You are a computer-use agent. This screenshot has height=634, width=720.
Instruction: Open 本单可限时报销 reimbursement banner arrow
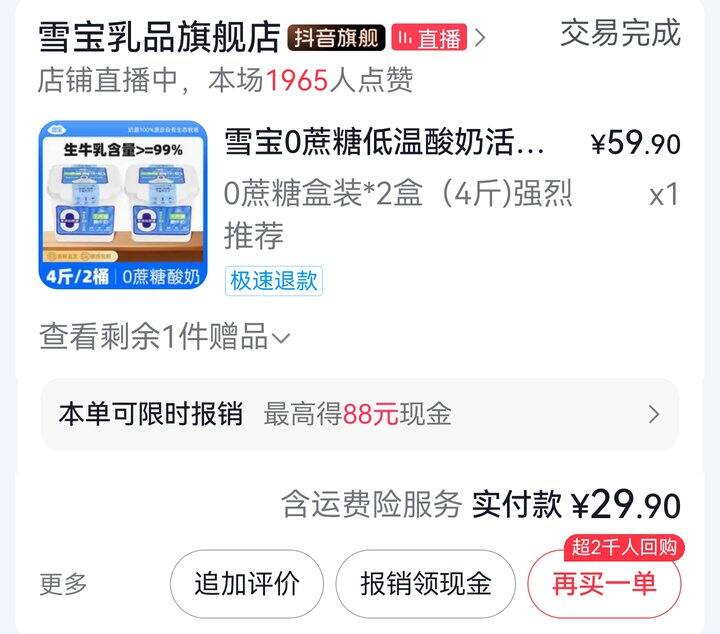tap(654, 415)
